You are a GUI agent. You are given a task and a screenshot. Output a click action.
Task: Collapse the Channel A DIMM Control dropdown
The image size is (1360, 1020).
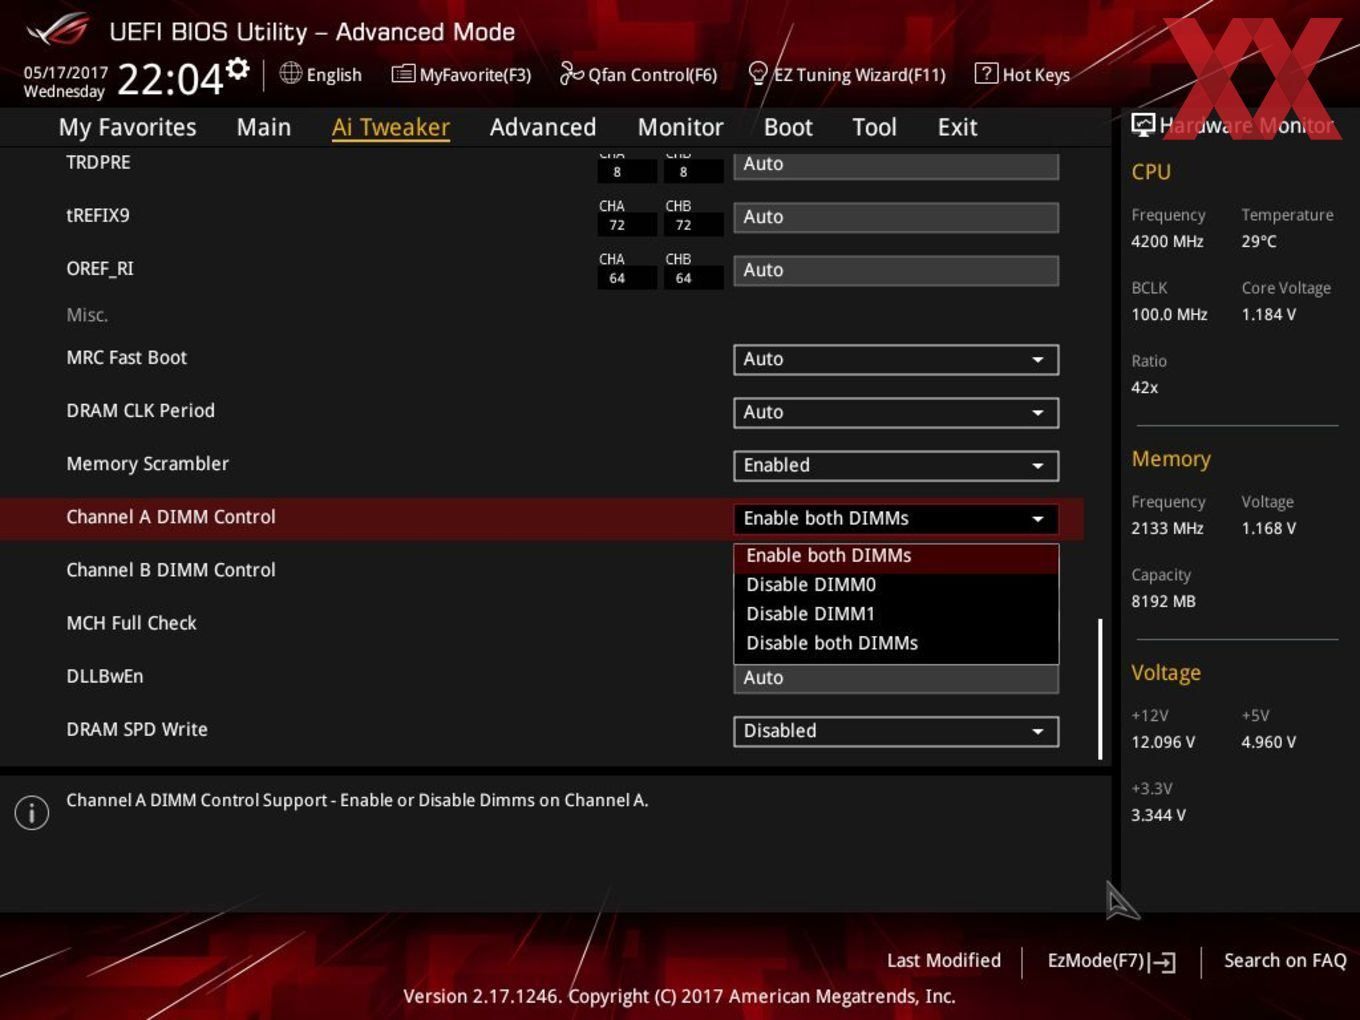(896, 518)
